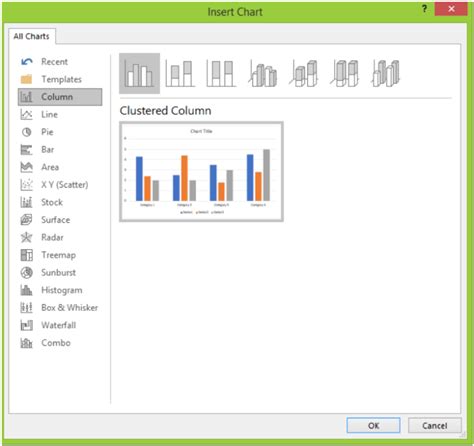This screenshot has width=474, height=446.
Task: Click the Pie chart category icon
Action: tap(27, 132)
